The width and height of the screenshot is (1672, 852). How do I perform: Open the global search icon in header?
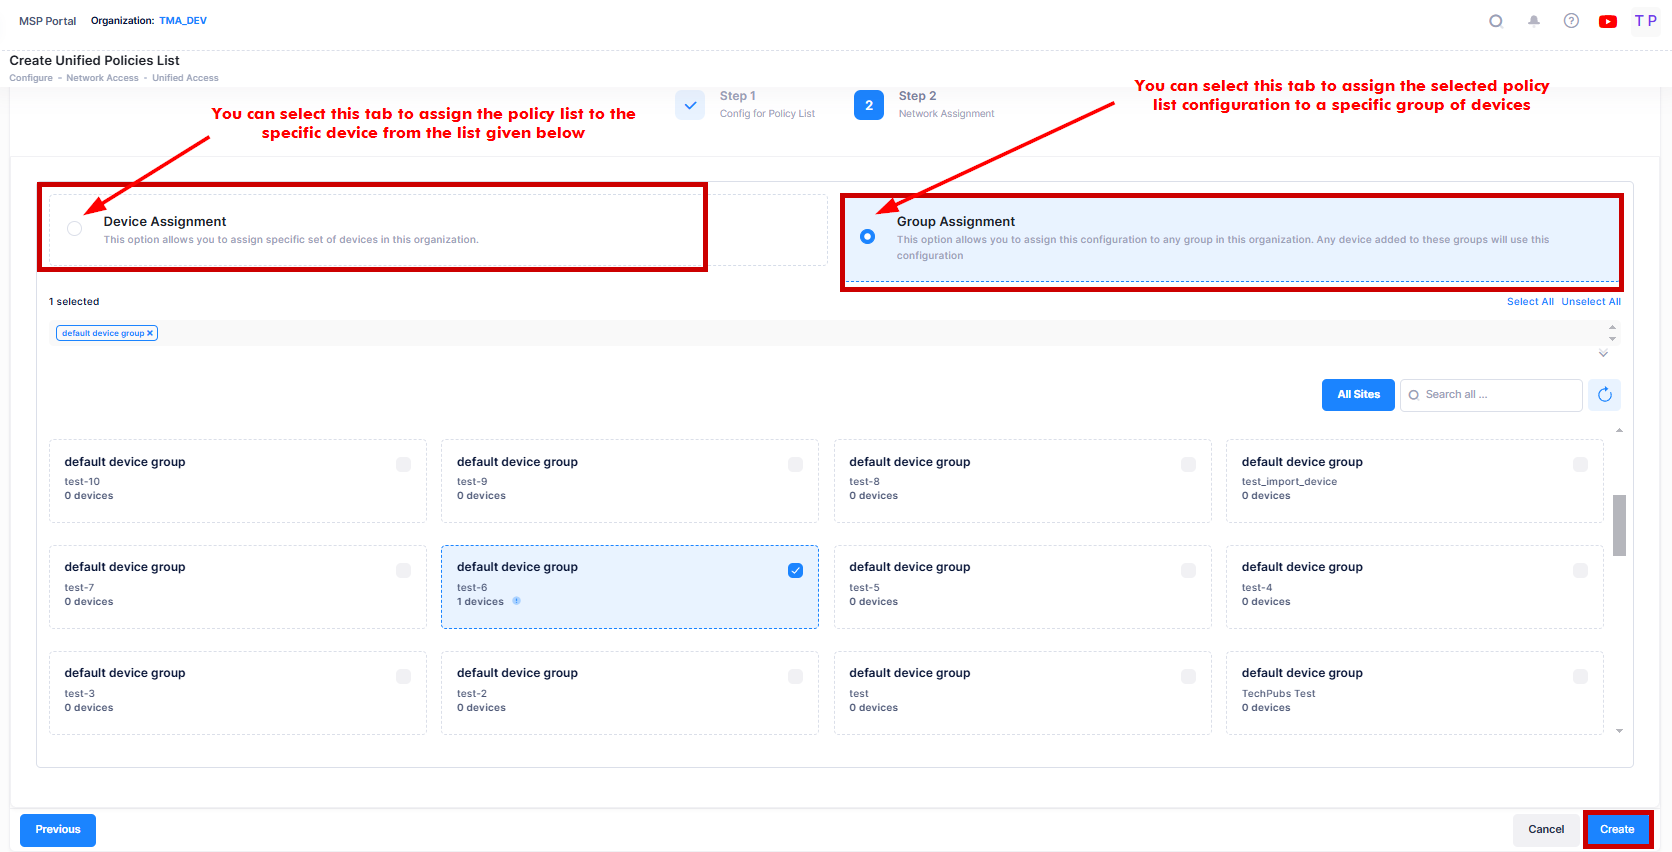1496,21
